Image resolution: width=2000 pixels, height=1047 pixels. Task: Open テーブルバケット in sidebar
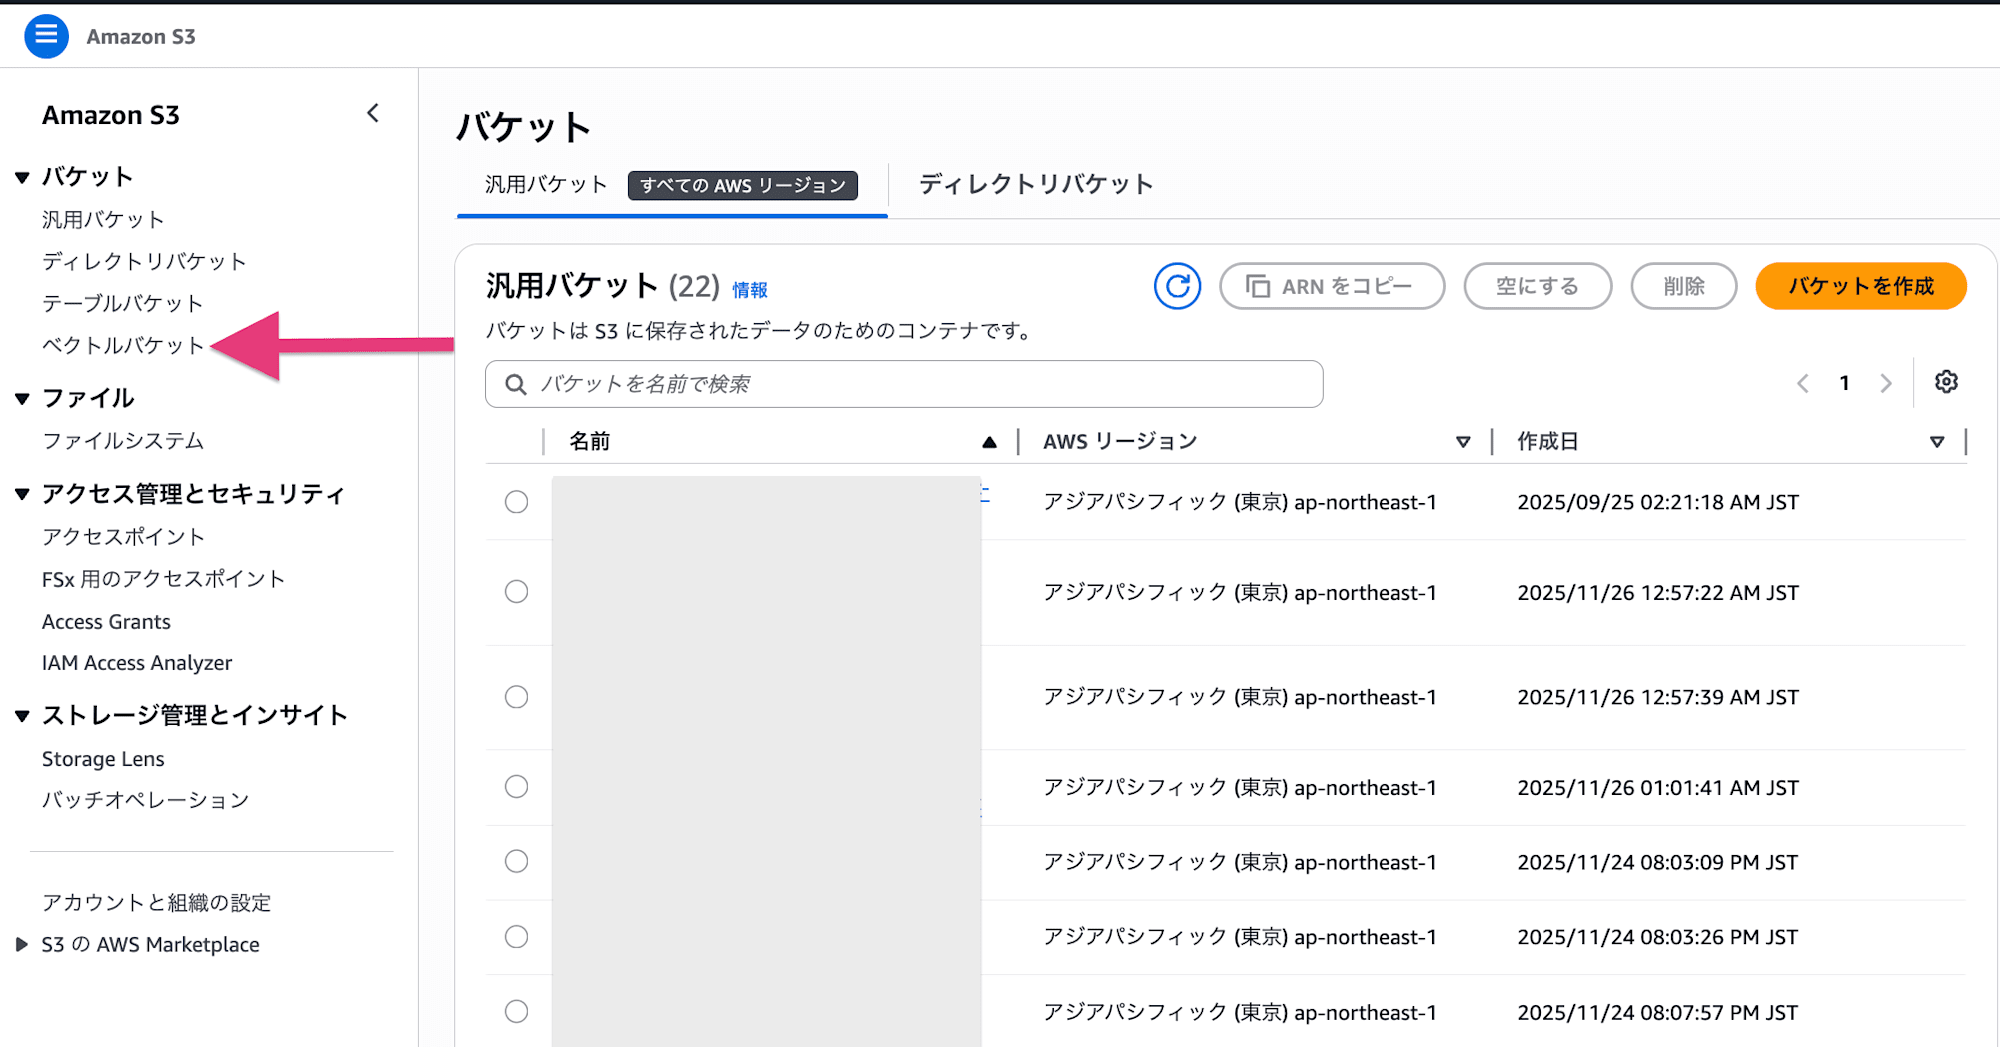[x=123, y=304]
